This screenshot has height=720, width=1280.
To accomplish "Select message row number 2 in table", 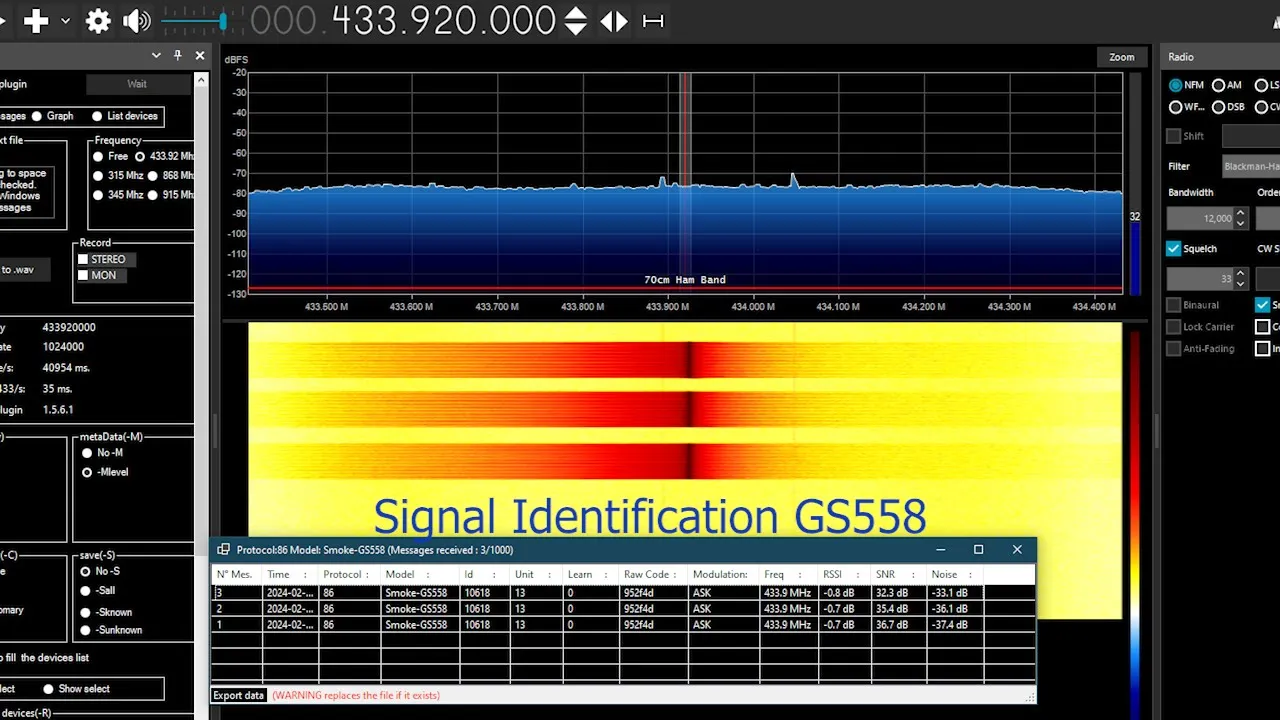I will (623, 608).
